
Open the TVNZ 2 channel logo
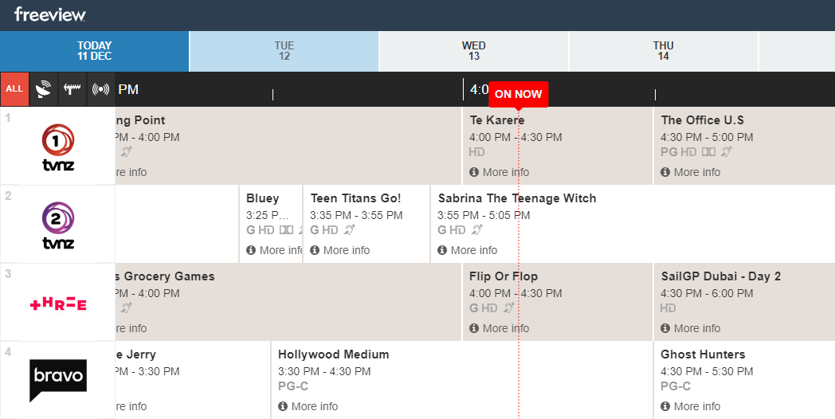click(x=58, y=224)
